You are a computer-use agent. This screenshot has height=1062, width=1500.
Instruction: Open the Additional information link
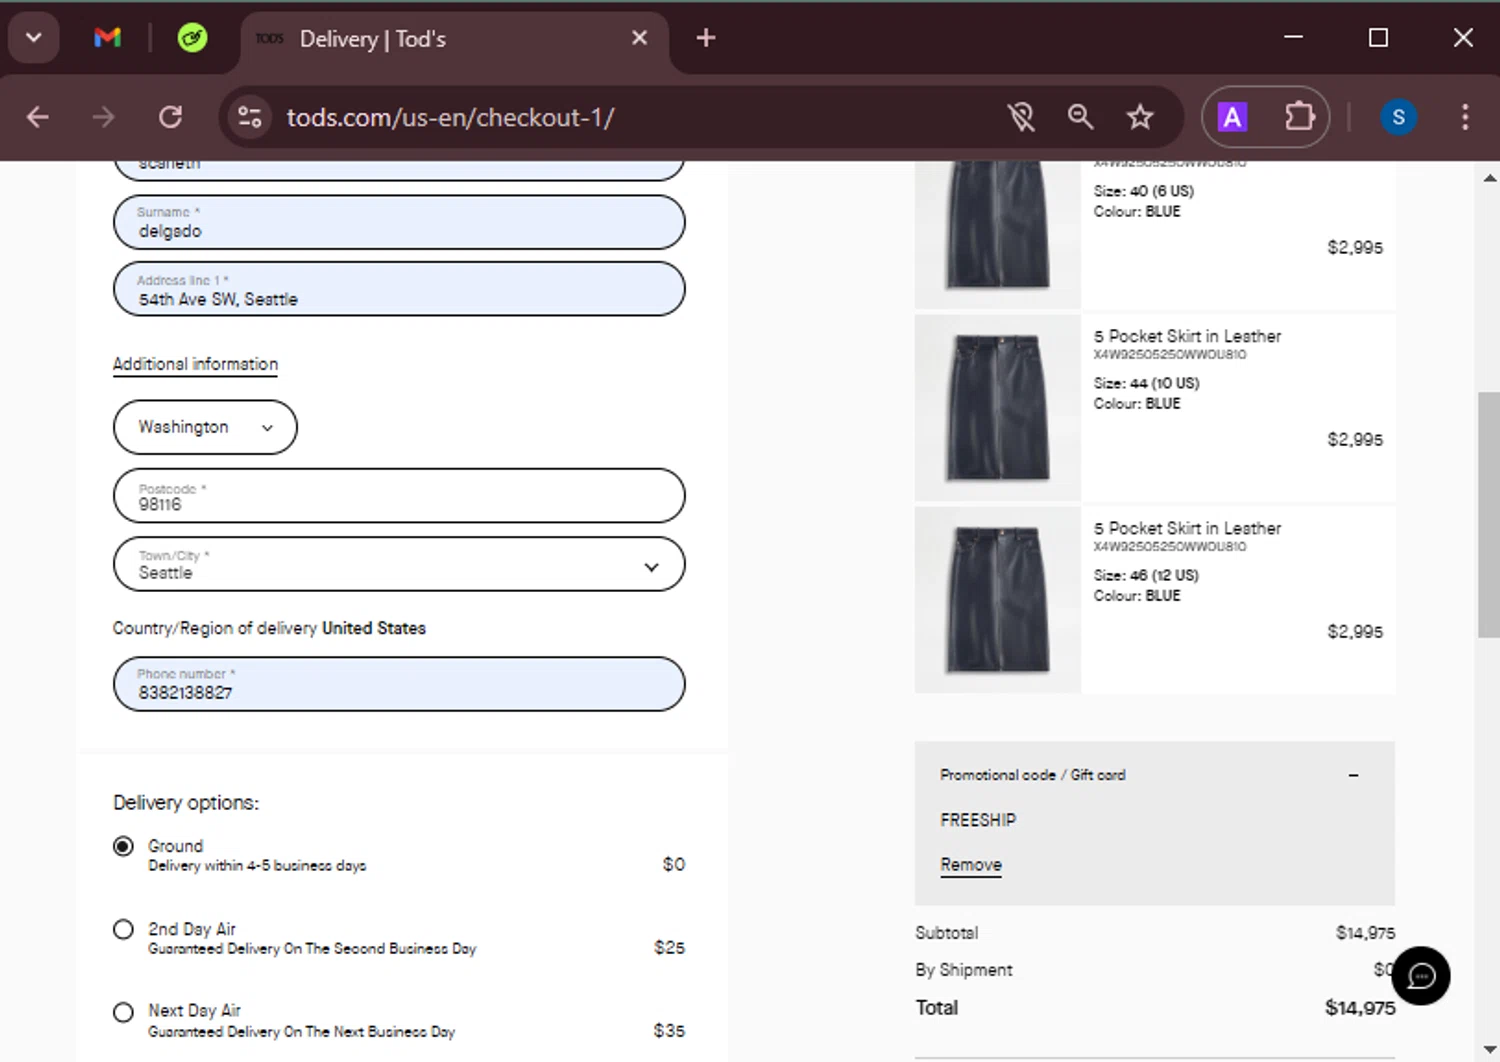pos(195,364)
